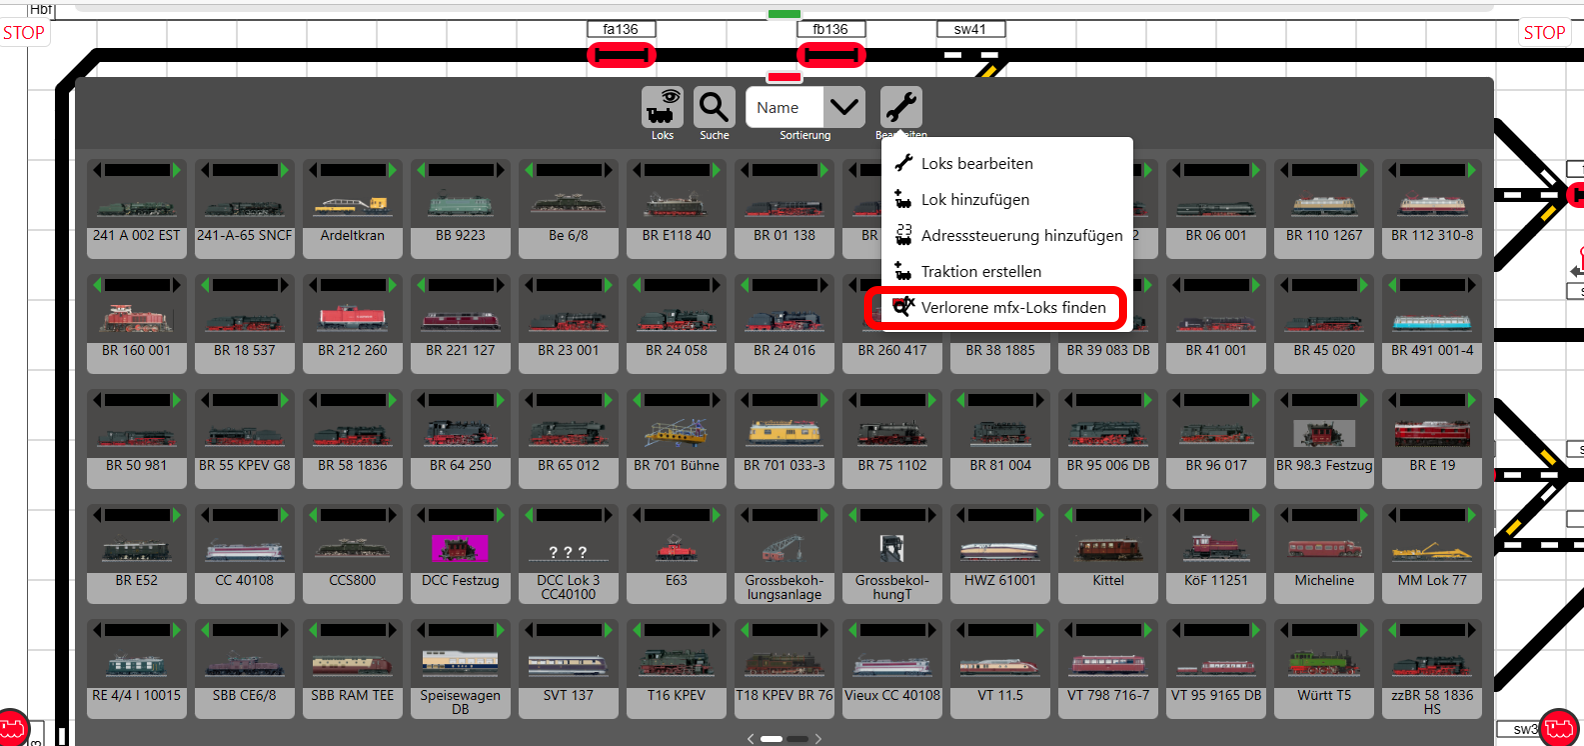
Task: Select locomotive BR 45 020
Action: tap(1325, 324)
